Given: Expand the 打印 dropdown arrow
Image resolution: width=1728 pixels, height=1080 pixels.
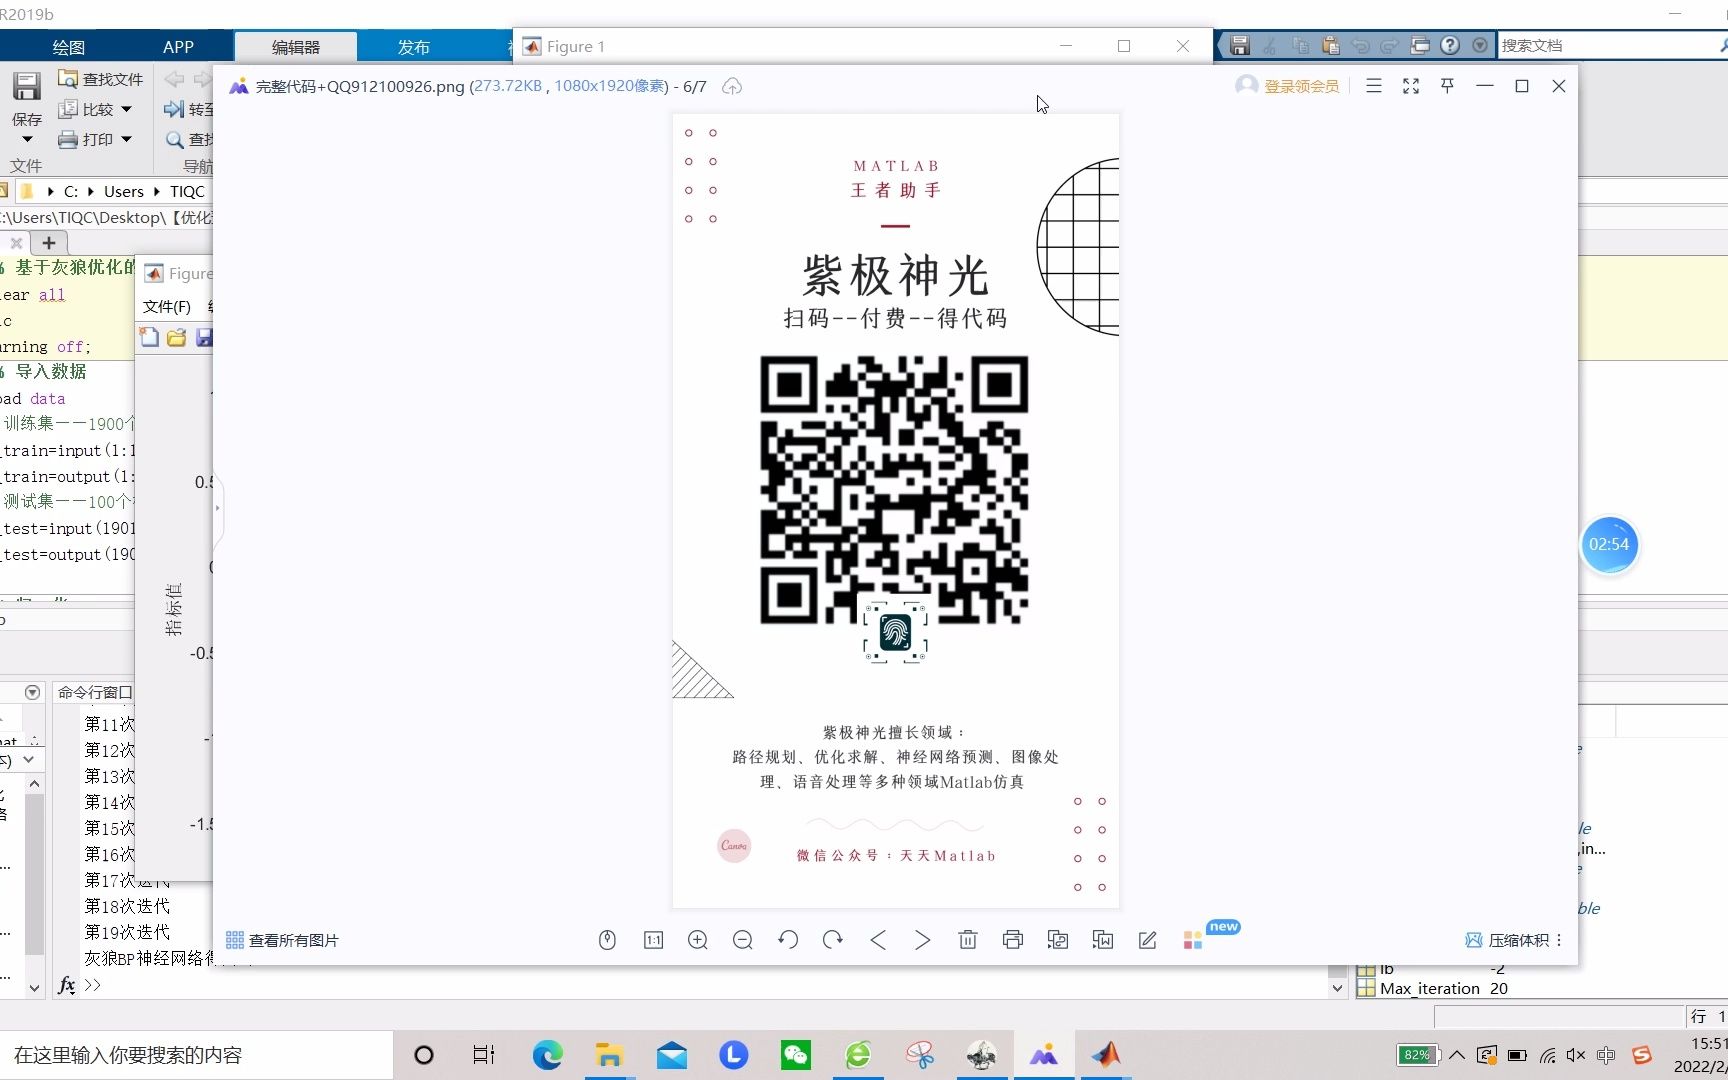Looking at the screenshot, I should (x=126, y=139).
